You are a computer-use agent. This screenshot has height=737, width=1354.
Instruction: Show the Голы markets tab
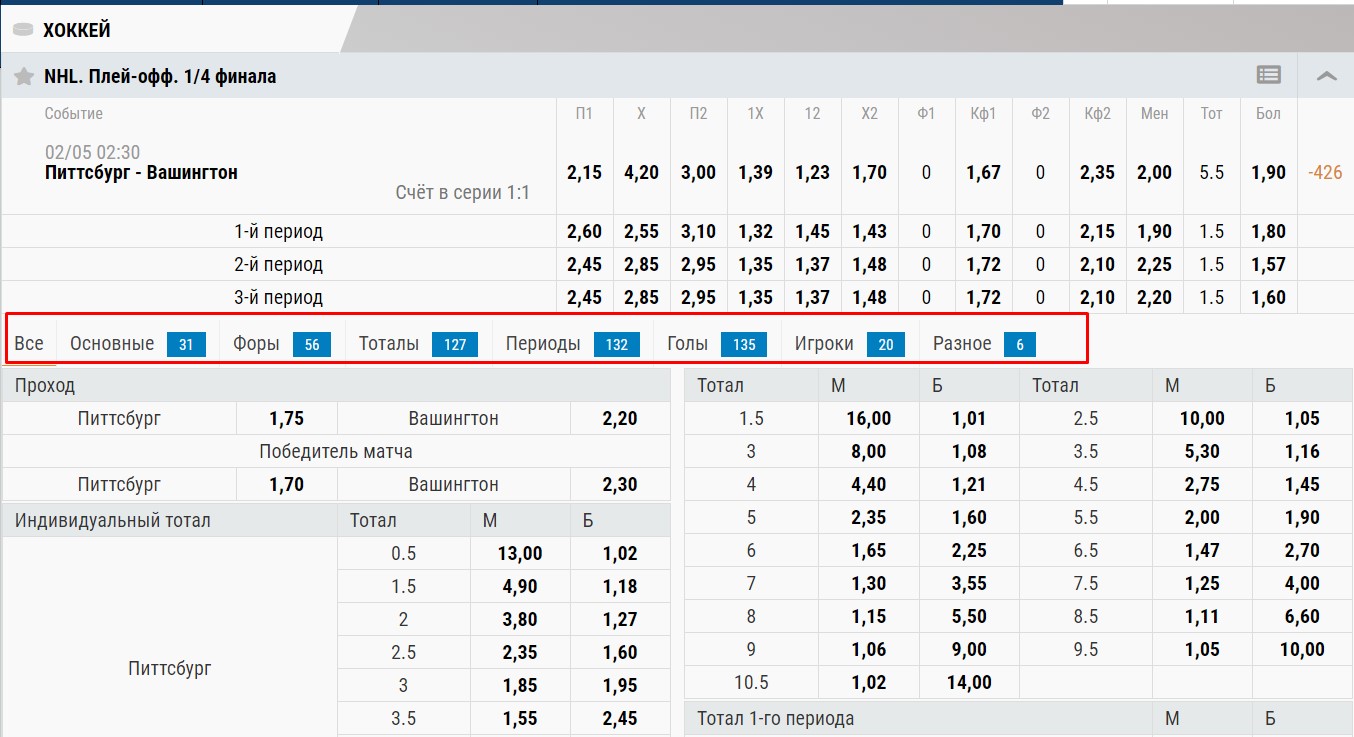click(716, 343)
